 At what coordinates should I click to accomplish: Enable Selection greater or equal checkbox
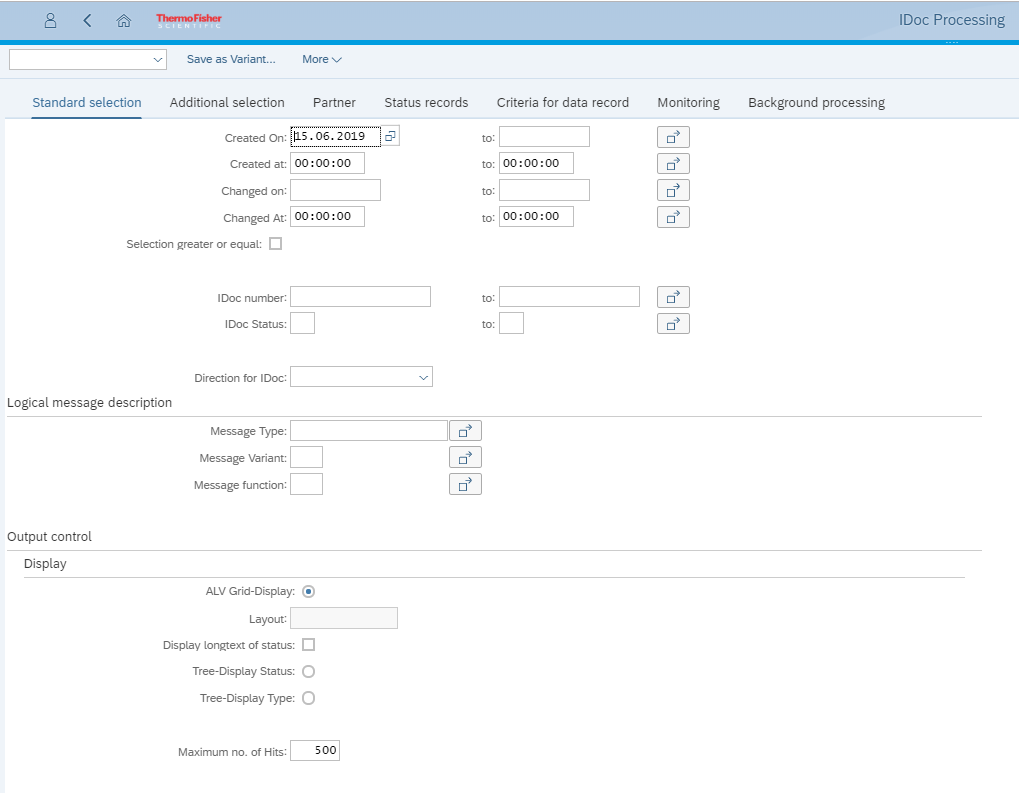[276, 244]
